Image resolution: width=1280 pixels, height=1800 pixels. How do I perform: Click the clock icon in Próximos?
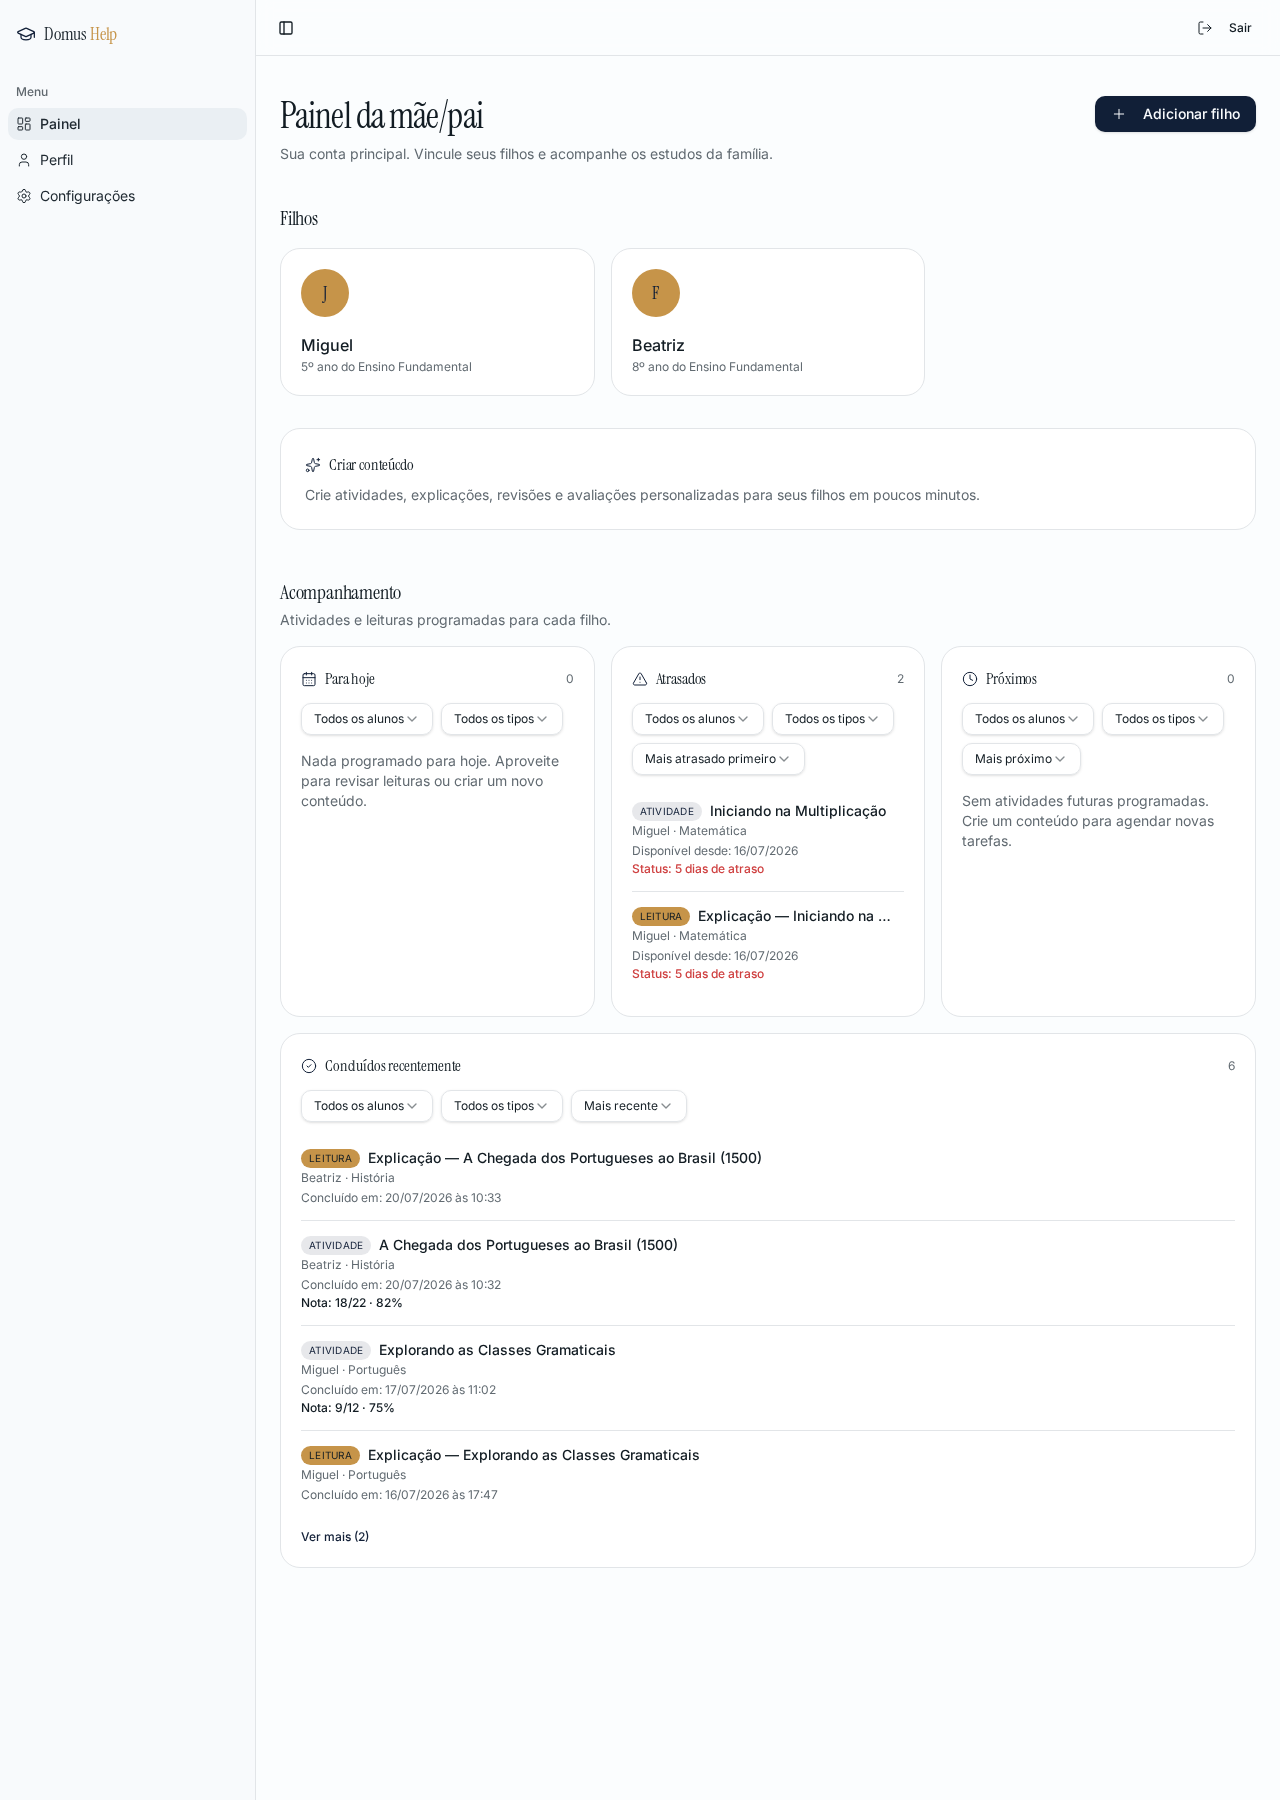pyautogui.click(x=970, y=679)
